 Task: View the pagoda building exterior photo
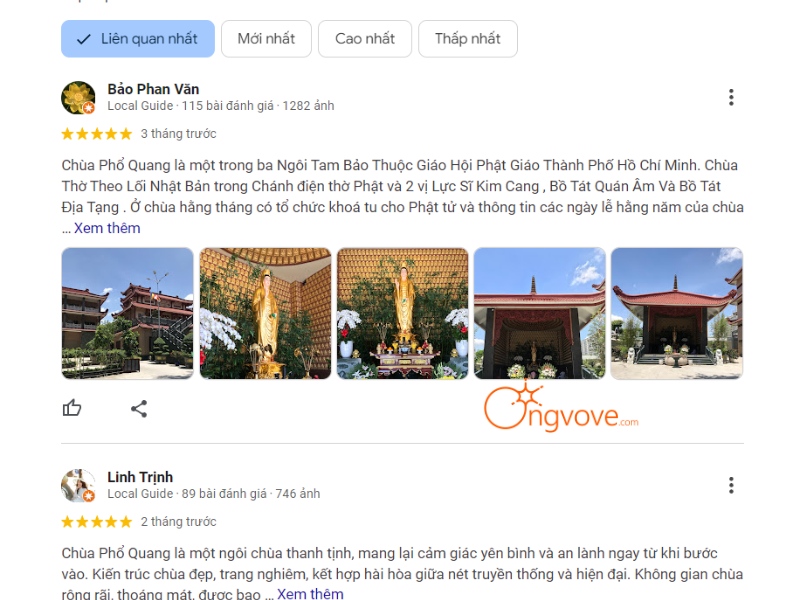tap(128, 313)
